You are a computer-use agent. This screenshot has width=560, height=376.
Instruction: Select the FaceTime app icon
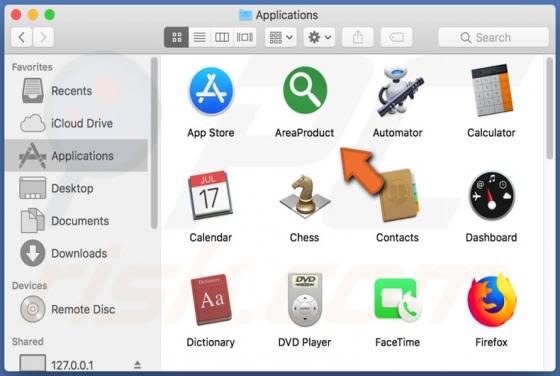[398, 300]
